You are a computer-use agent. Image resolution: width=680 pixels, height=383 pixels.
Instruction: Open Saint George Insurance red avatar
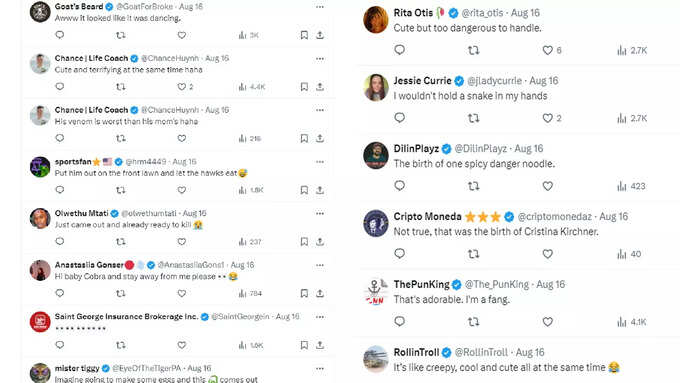pyautogui.click(x=40, y=322)
